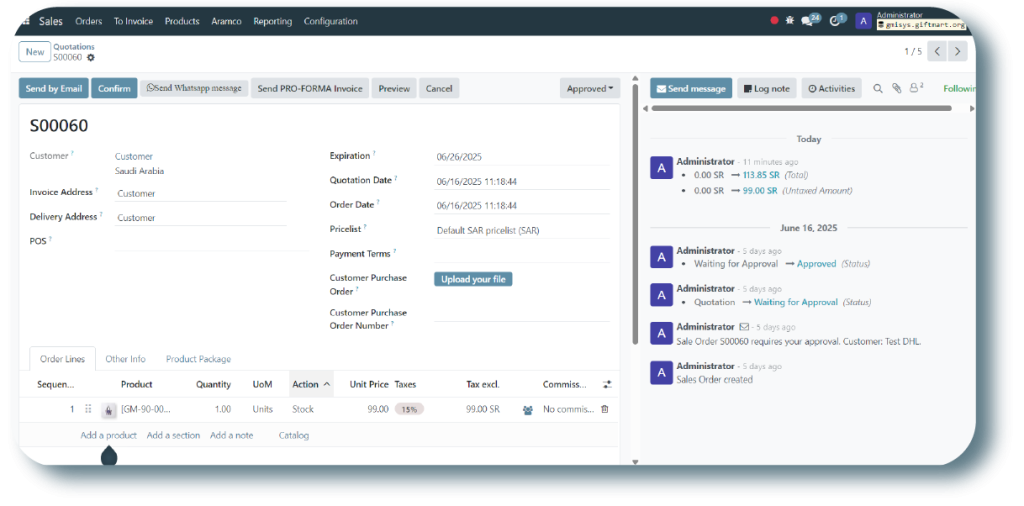Open the Products menu
This screenshot has width=1024, height=506.
(182, 21)
